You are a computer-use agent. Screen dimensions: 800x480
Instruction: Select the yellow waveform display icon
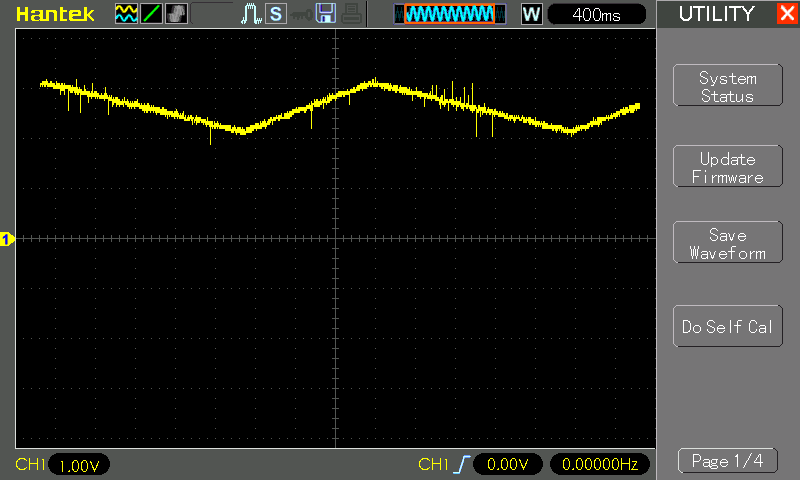127,14
